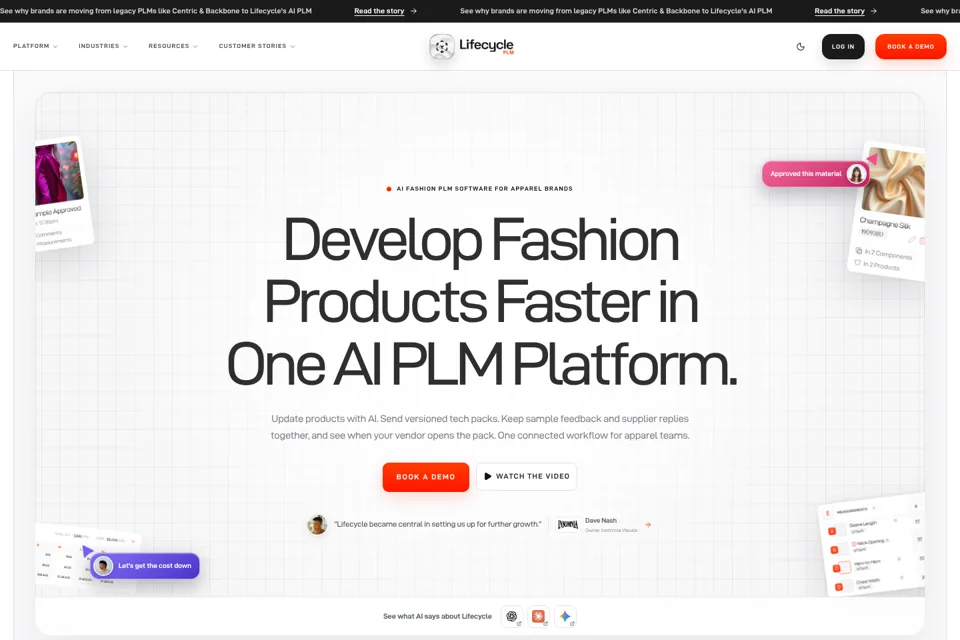
Task: Click arrow next to Dave Nash testimonial
Action: tap(648, 524)
